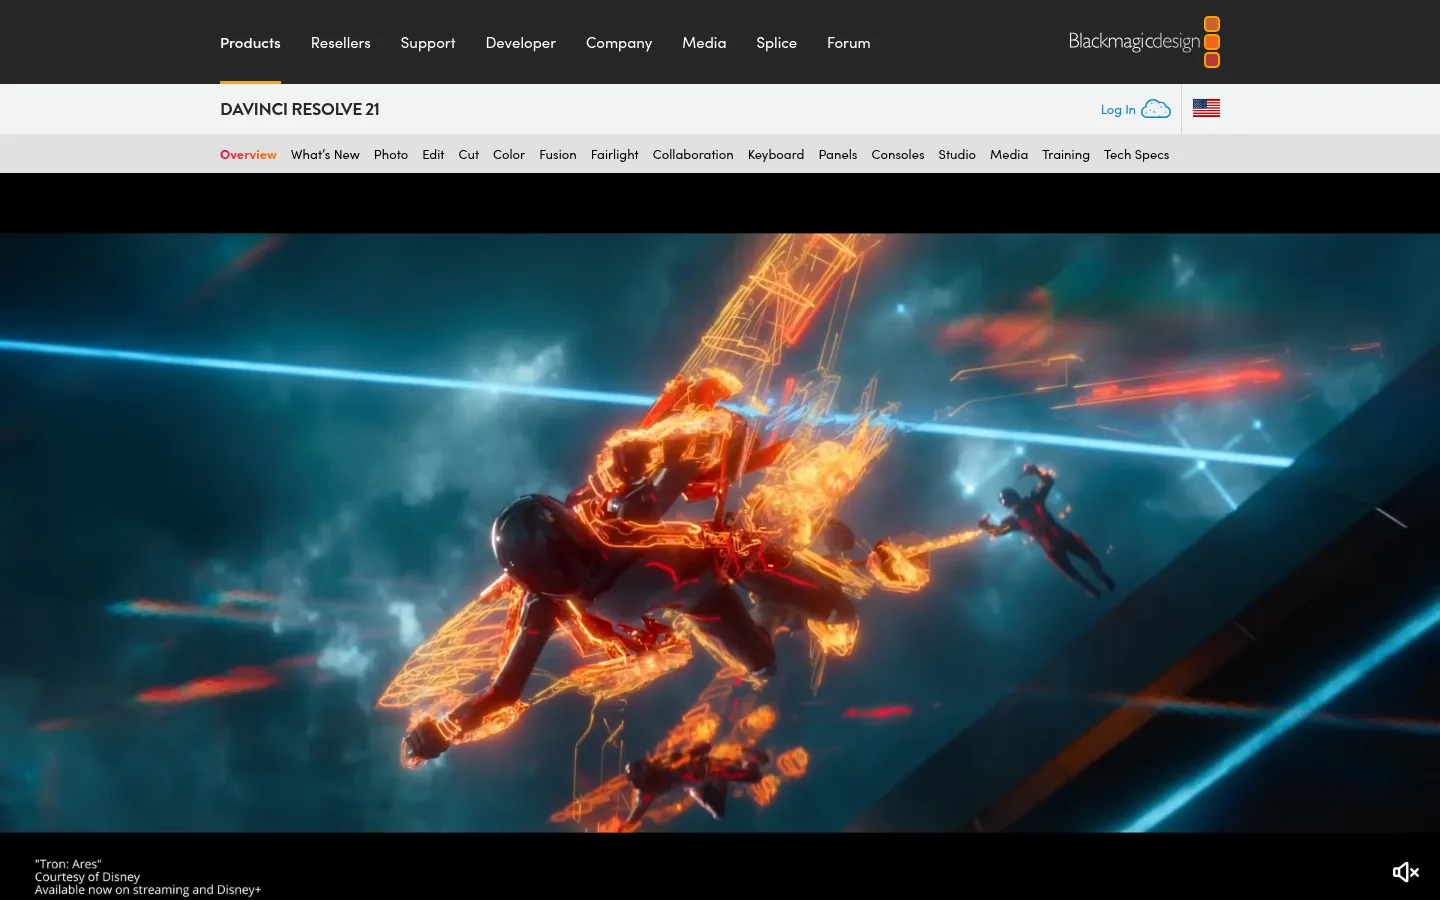Image resolution: width=1440 pixels, height=900 pixels.
Task: Click the "Courtesy of Disney" credit line
Action: (x=87, y=877)
